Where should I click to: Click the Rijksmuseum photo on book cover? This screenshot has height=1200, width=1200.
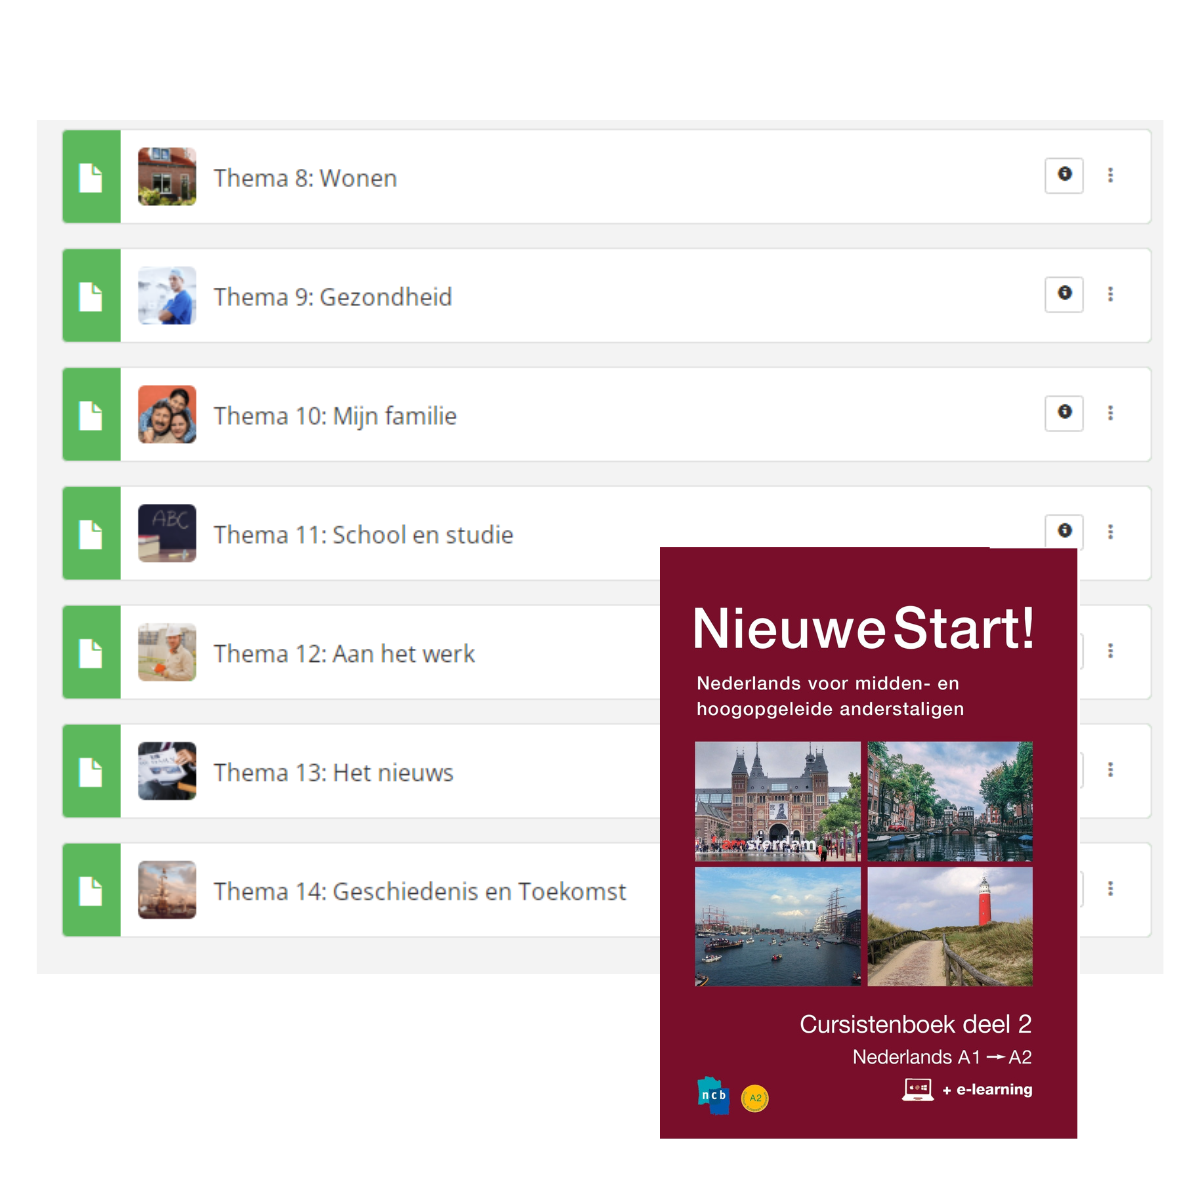[x=778, y=802]
